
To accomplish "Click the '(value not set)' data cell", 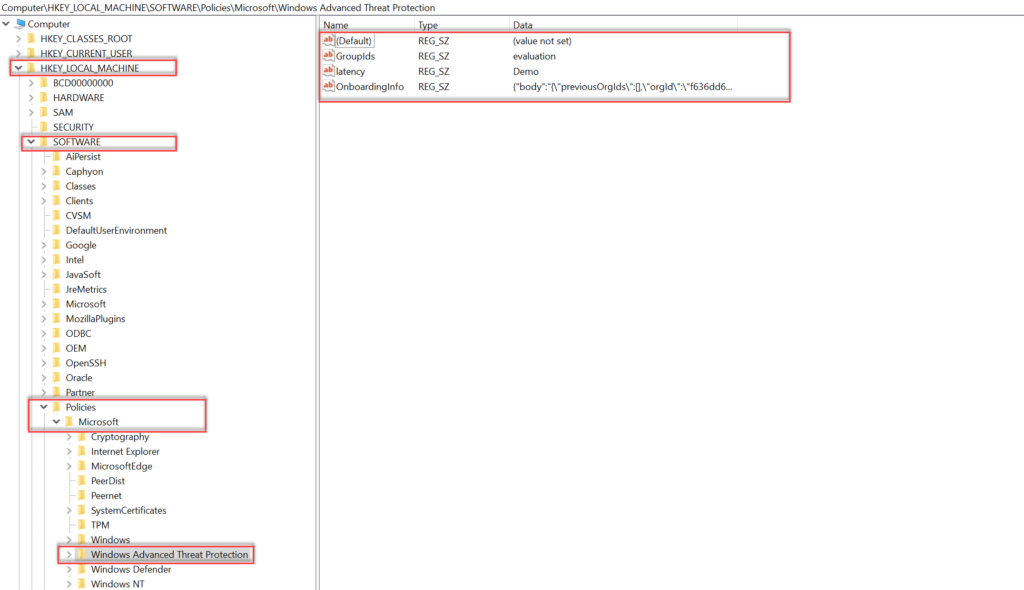I will point(542,41).
